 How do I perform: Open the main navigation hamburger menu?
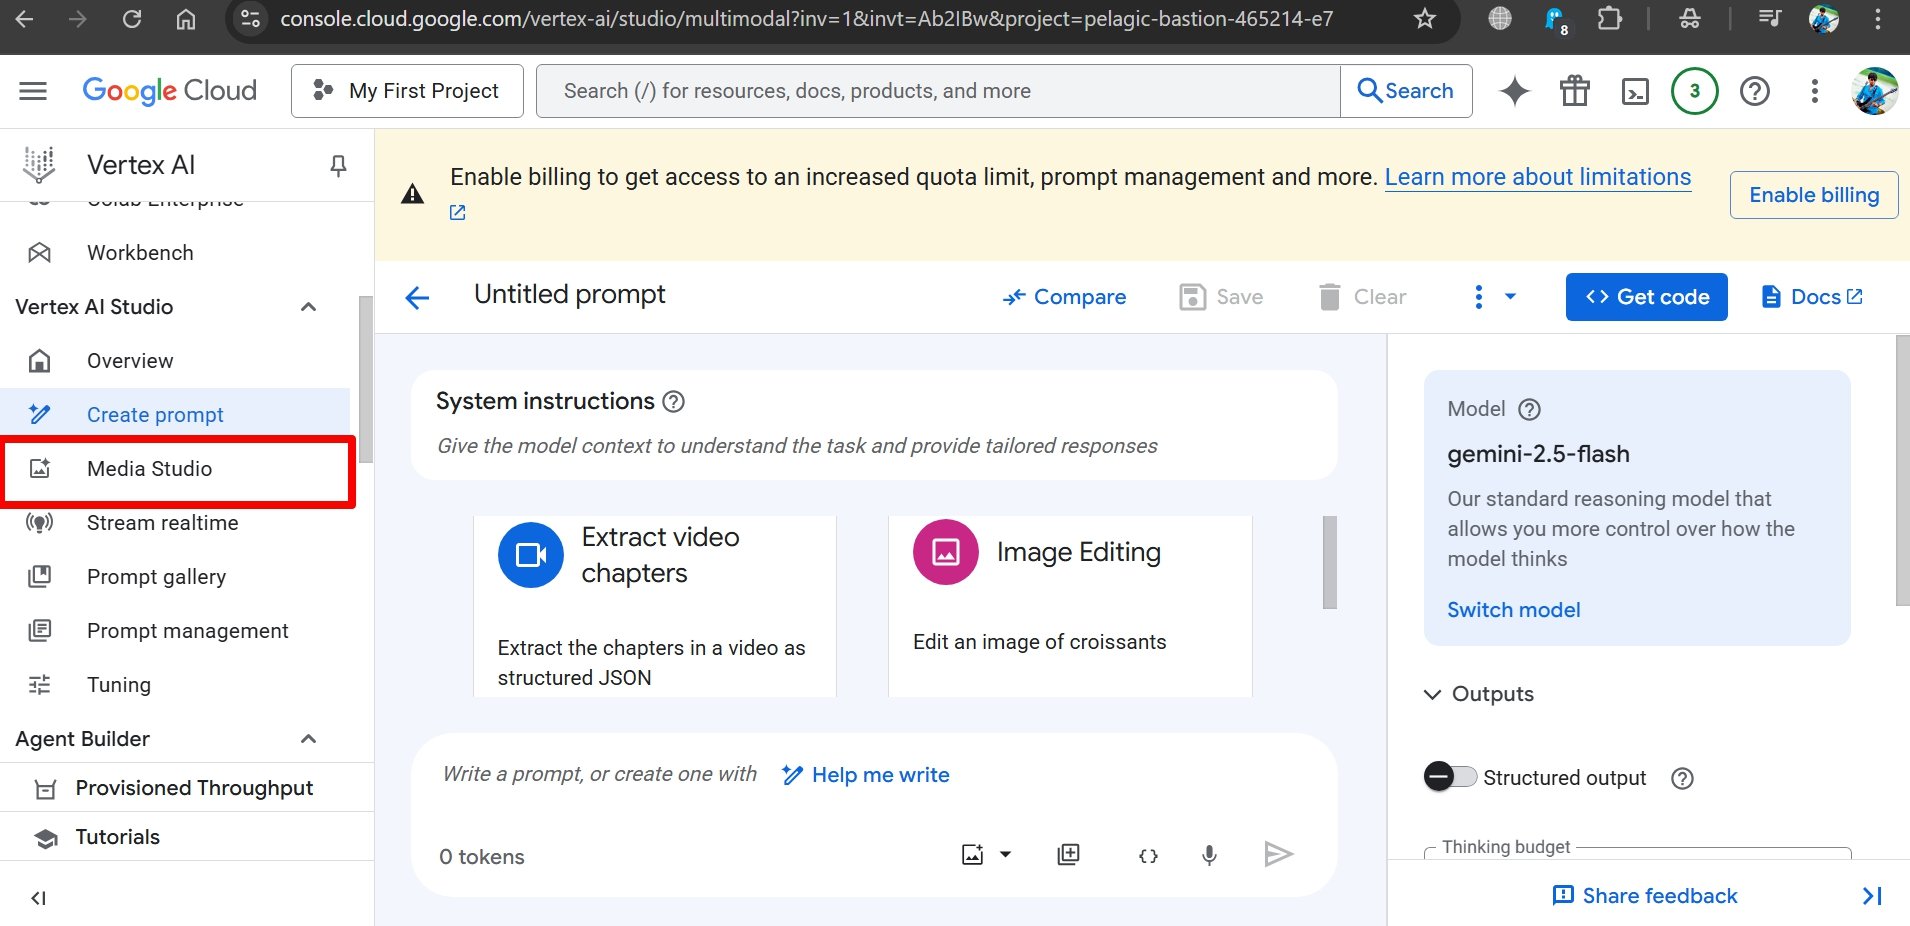tap(33, 91)
